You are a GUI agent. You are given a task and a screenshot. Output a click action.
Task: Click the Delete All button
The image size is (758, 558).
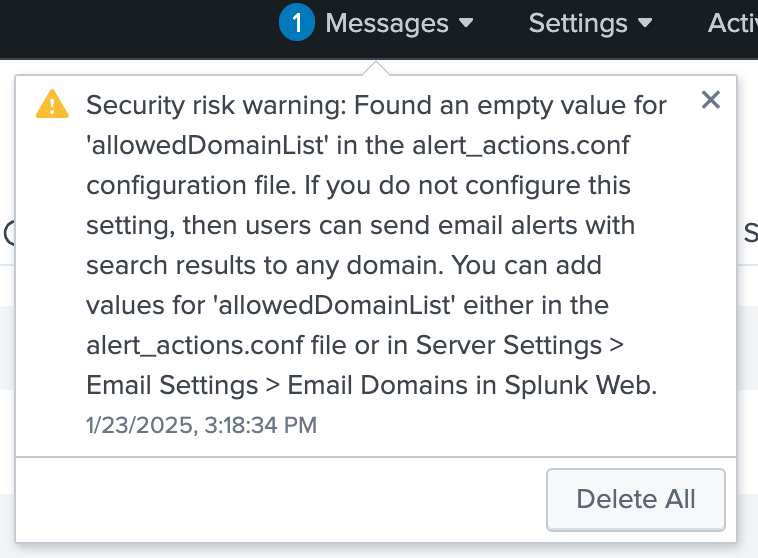click(636, 499)
